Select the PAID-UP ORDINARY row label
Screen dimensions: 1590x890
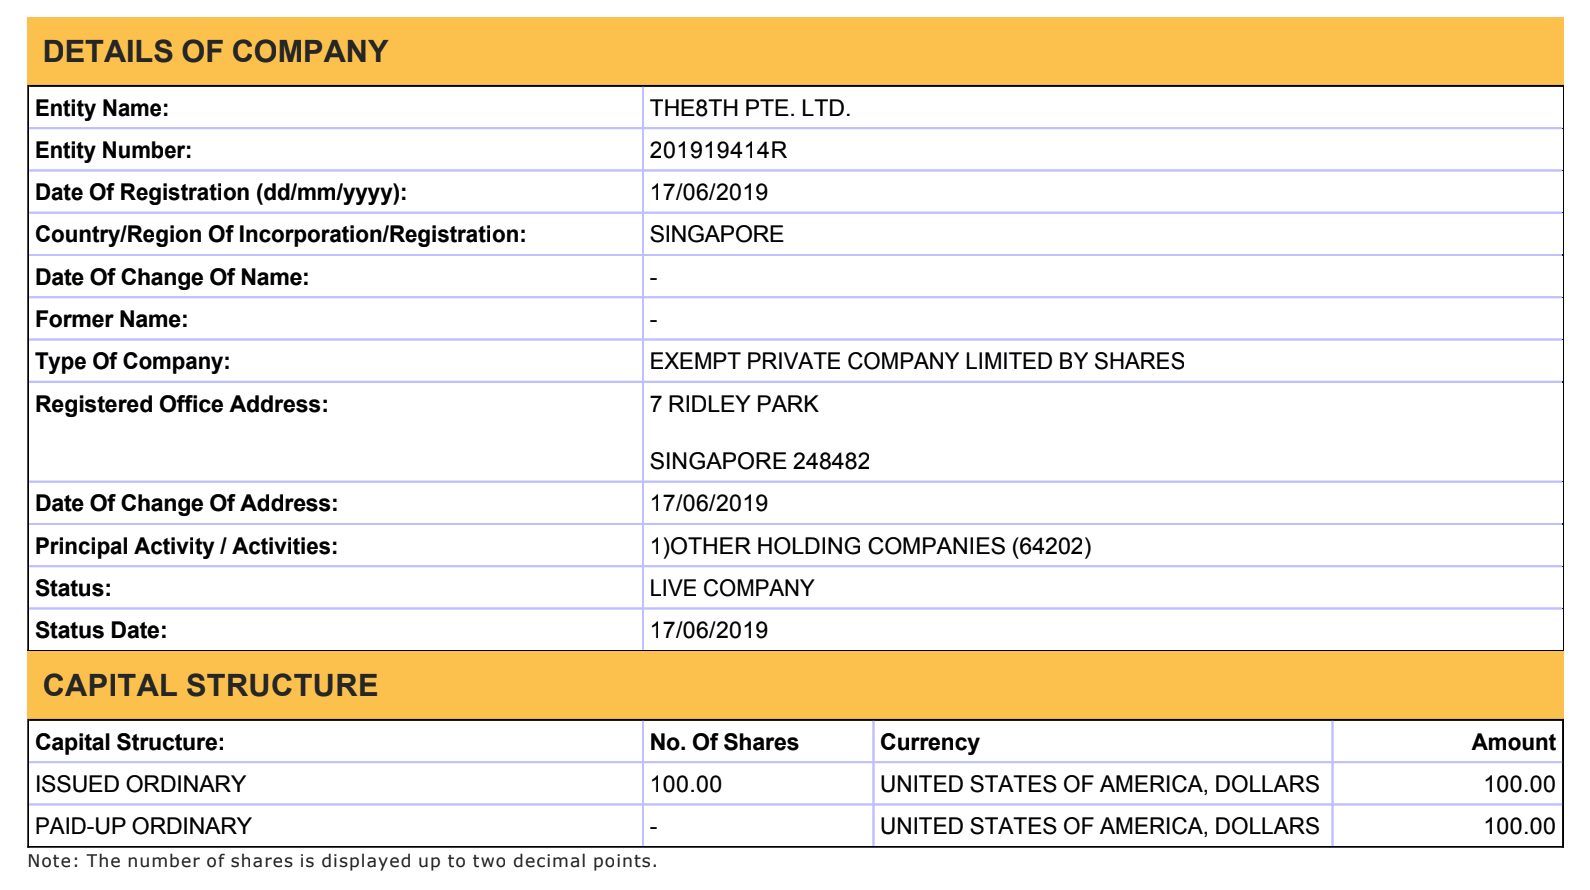144,826
